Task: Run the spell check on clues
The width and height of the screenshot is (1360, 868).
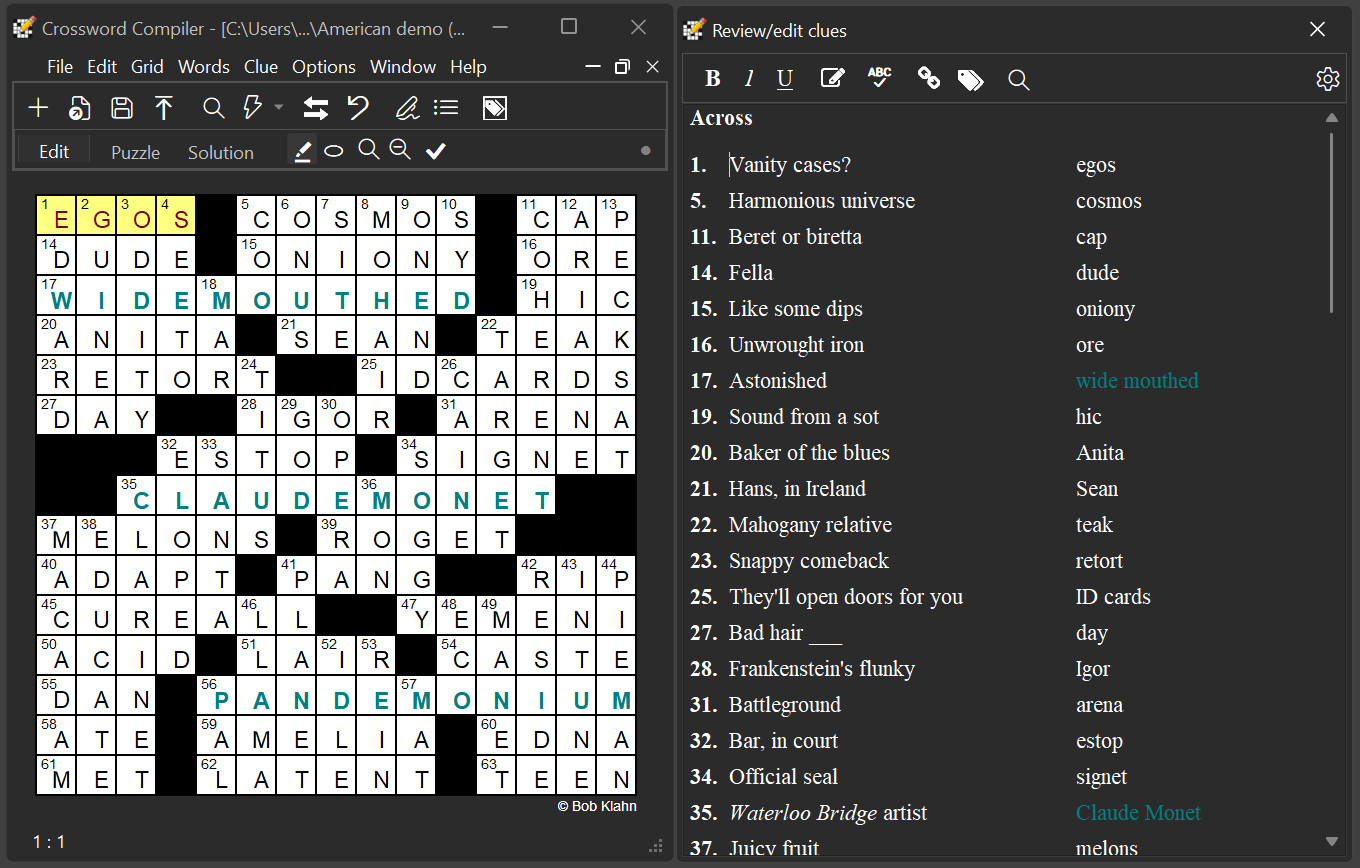Action: point(880,78)
